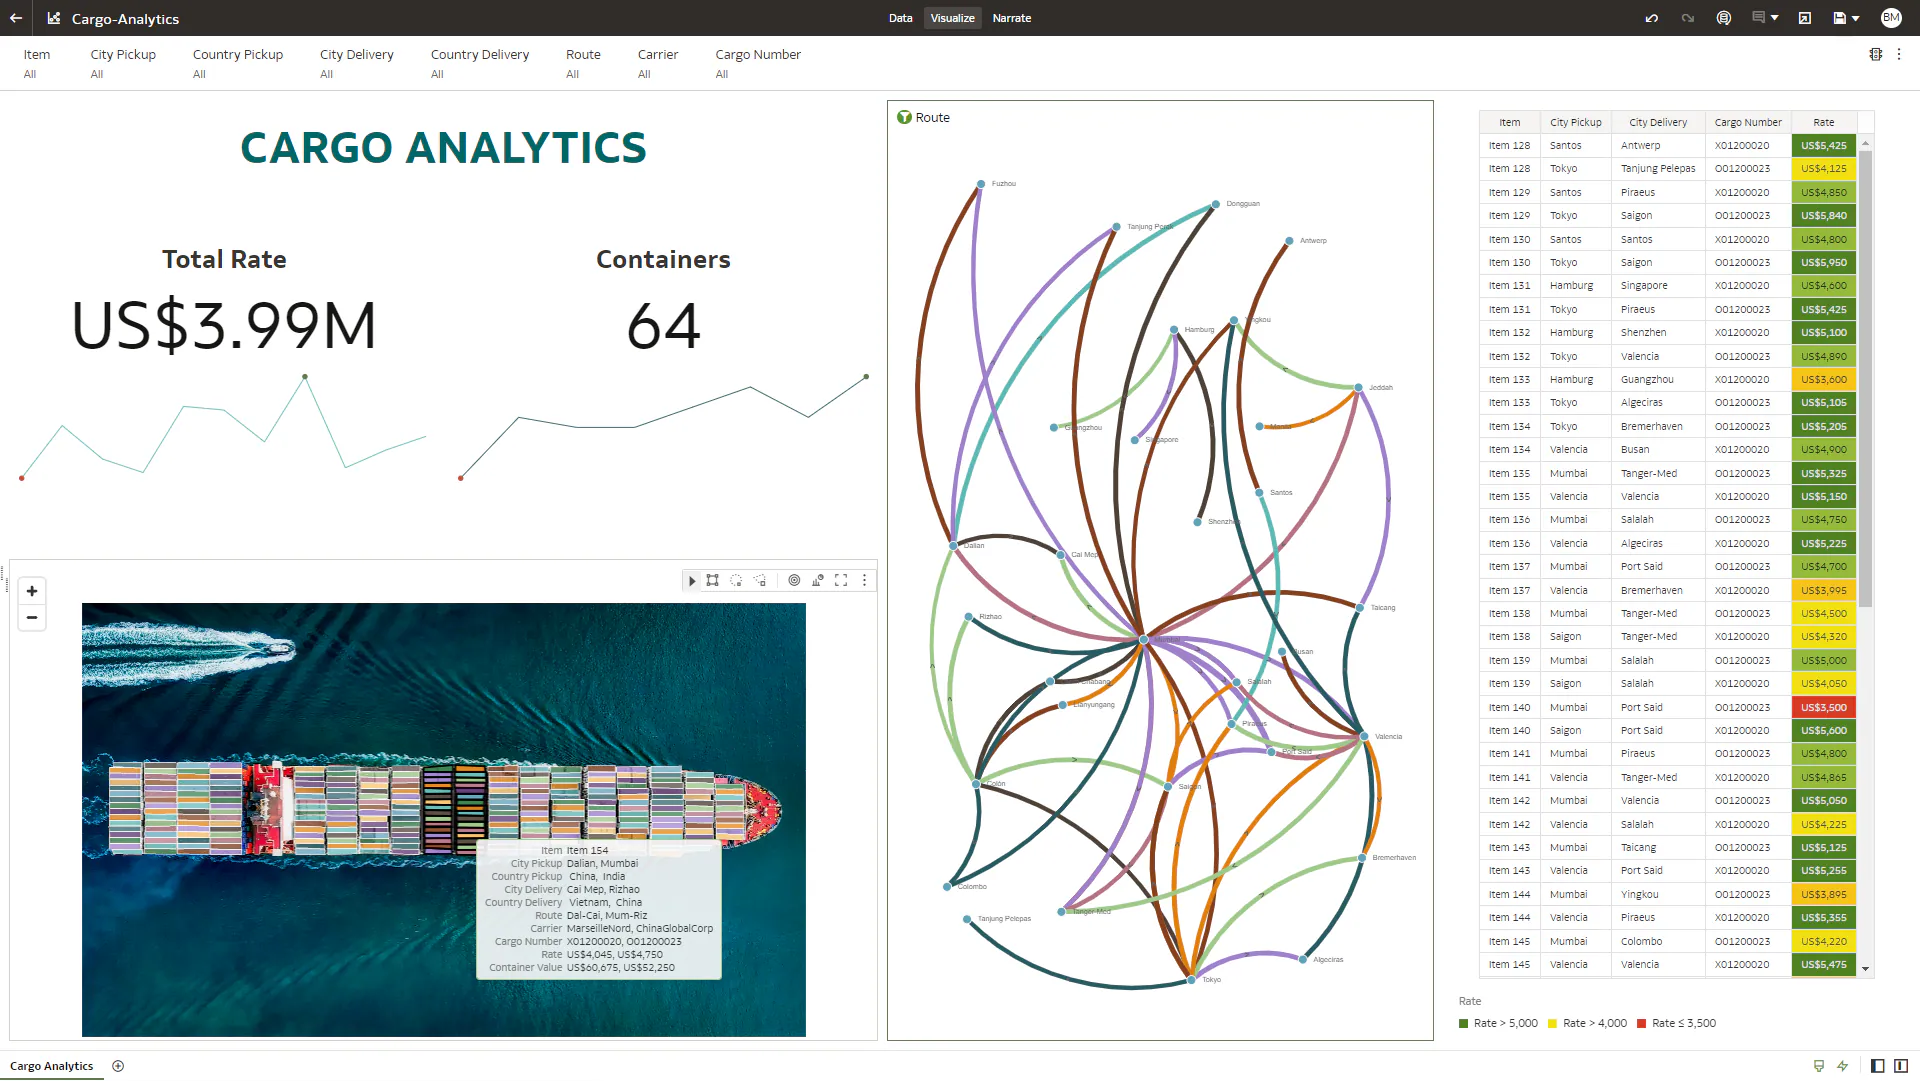Add a new canvas with plus button

coord(118,1066)
